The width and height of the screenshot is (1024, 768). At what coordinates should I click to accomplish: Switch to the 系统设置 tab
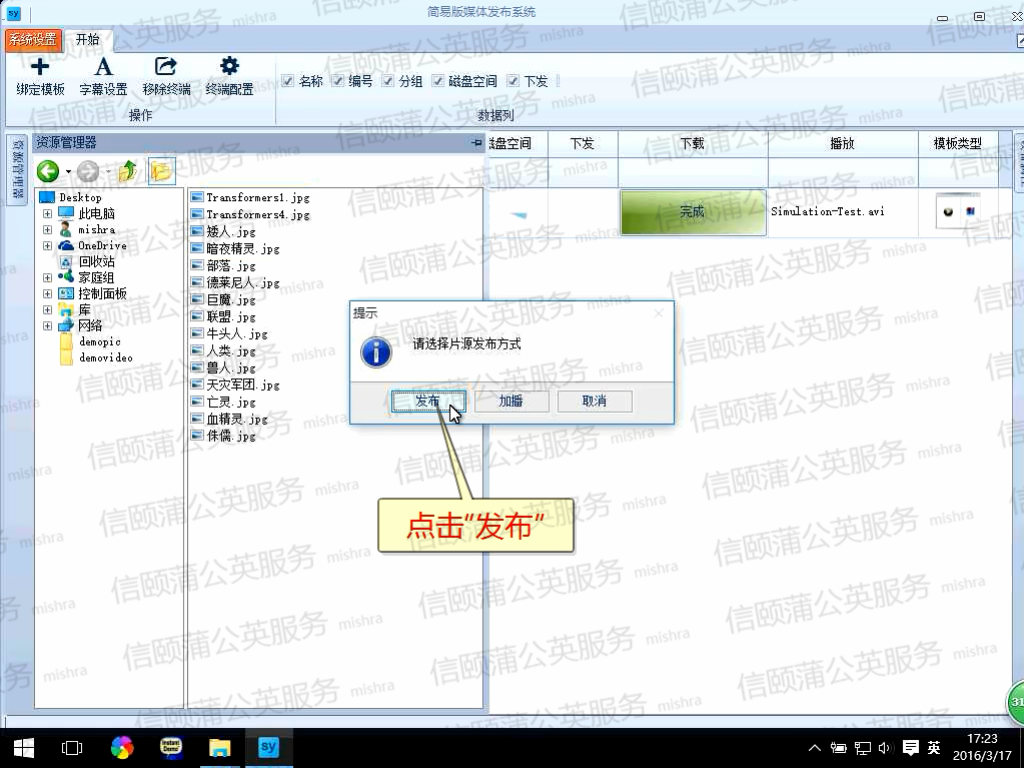coord(33,39)
